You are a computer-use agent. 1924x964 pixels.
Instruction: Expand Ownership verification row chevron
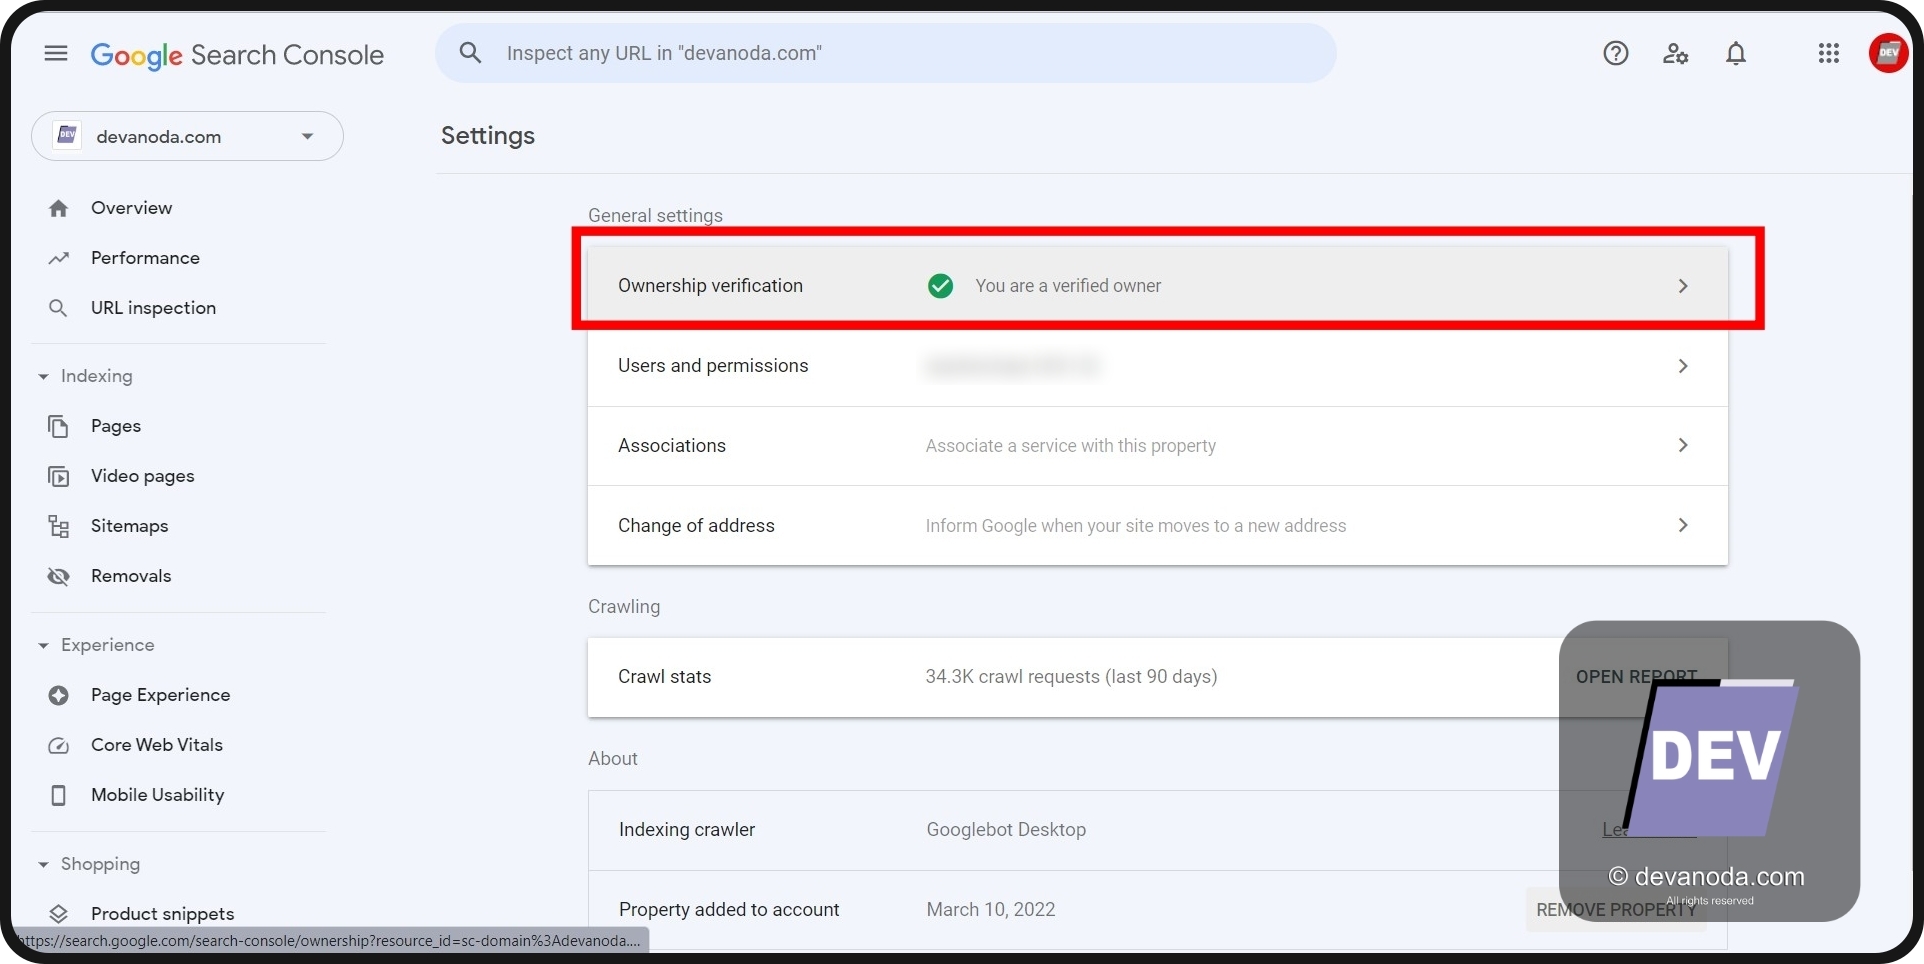[x=1683, y=286]
